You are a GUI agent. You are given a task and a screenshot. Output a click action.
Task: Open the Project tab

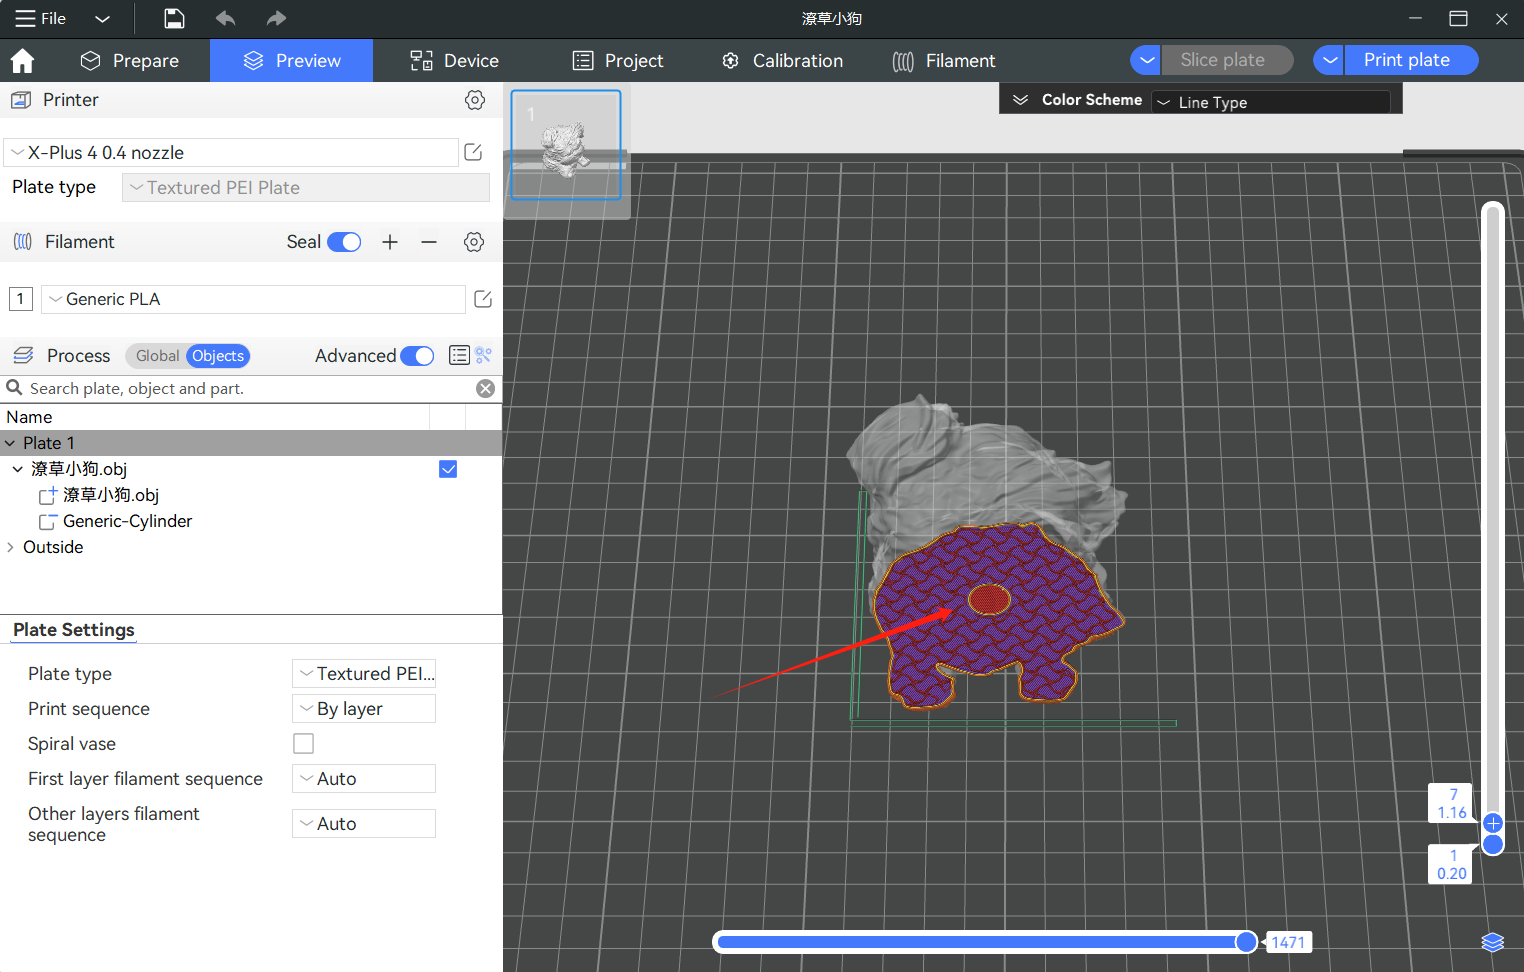click(618, 61)
